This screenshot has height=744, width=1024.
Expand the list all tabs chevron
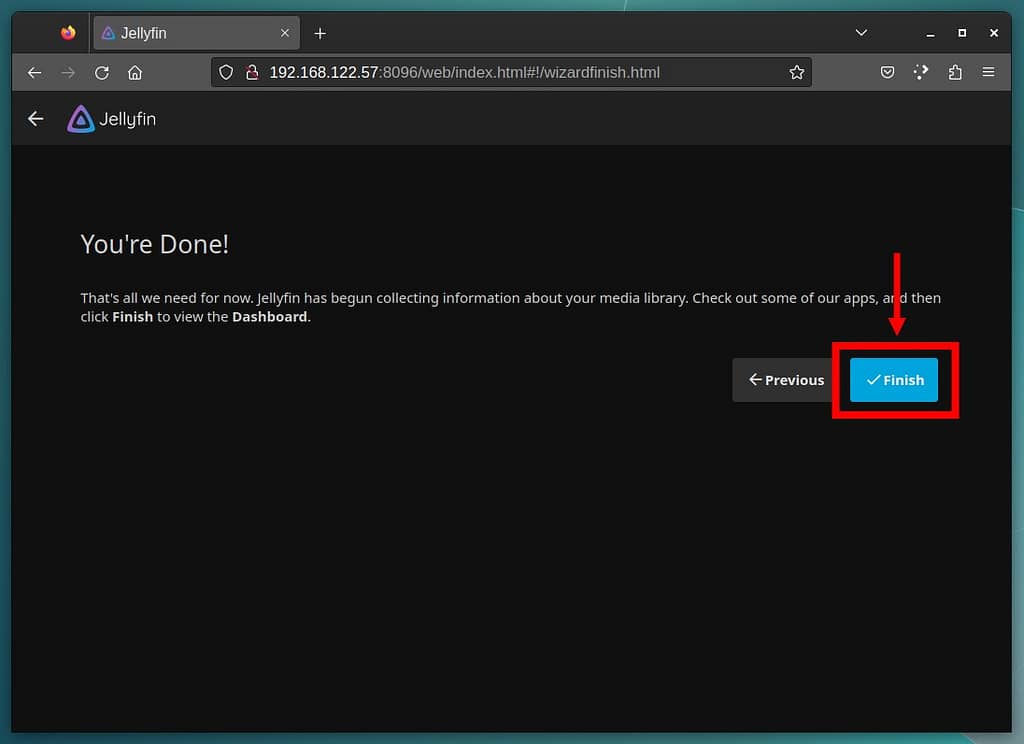pos(861,33)
